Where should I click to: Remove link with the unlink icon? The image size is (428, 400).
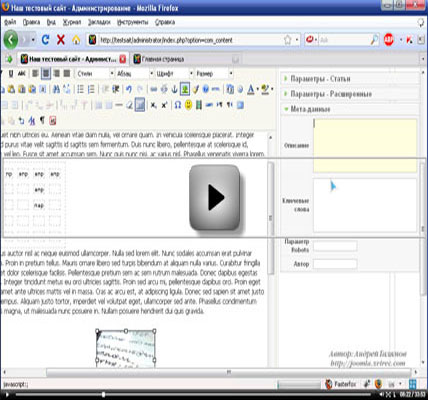tap(164, 89)
